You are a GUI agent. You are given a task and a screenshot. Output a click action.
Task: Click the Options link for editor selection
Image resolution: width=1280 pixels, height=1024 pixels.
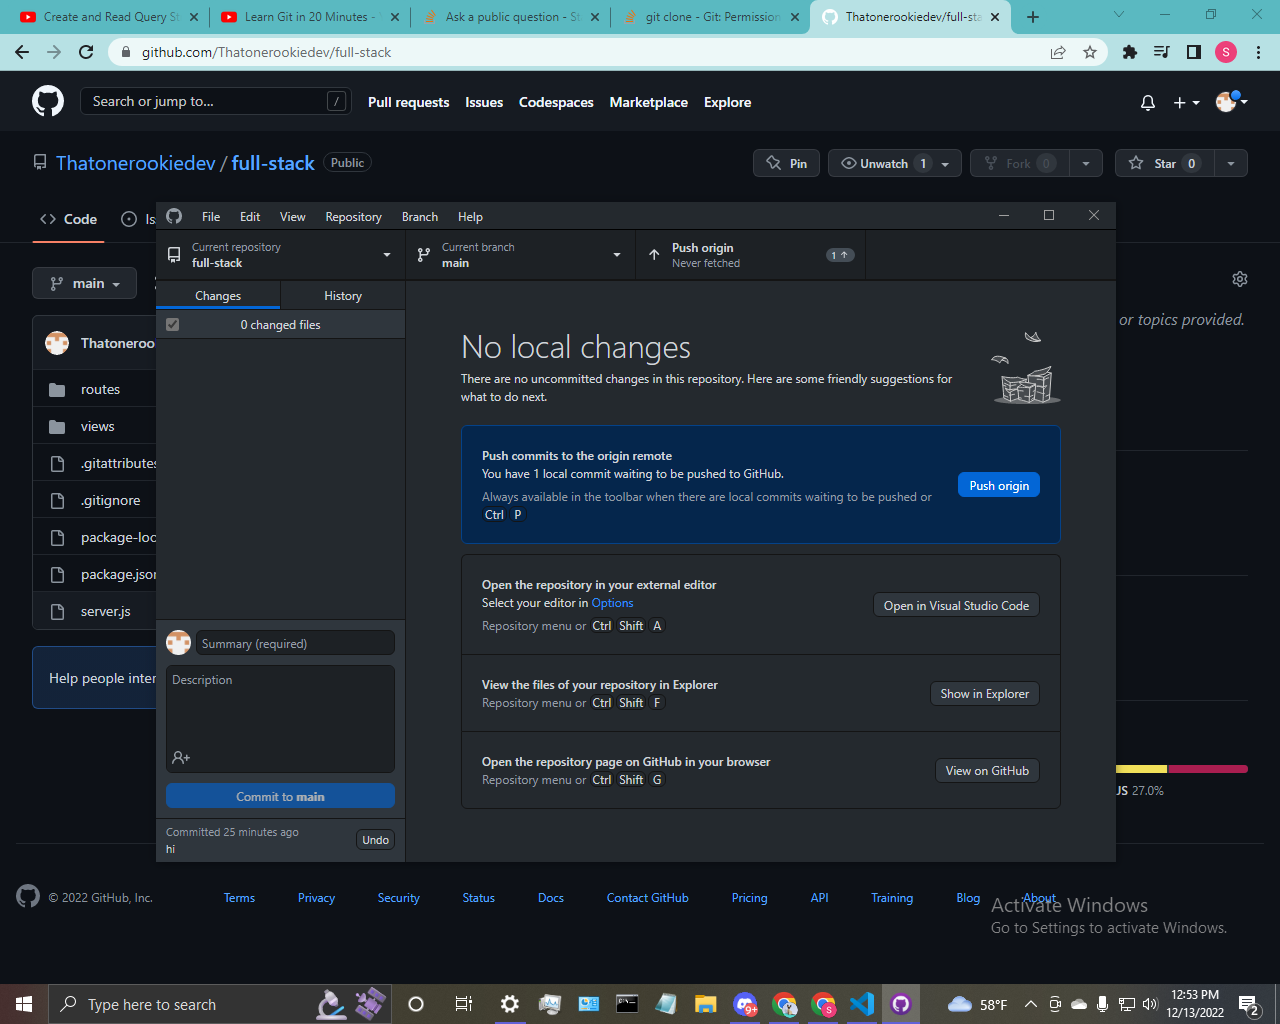click(612, 603)
